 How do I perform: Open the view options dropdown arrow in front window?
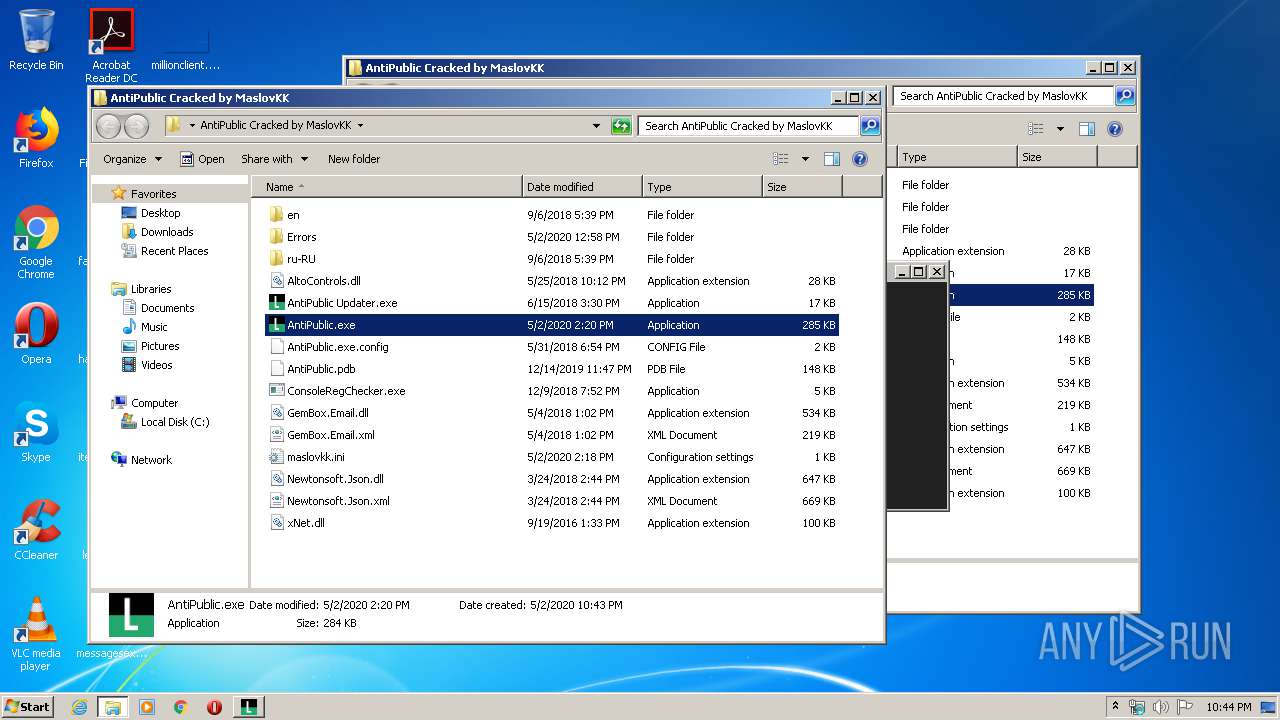(805, 159)
